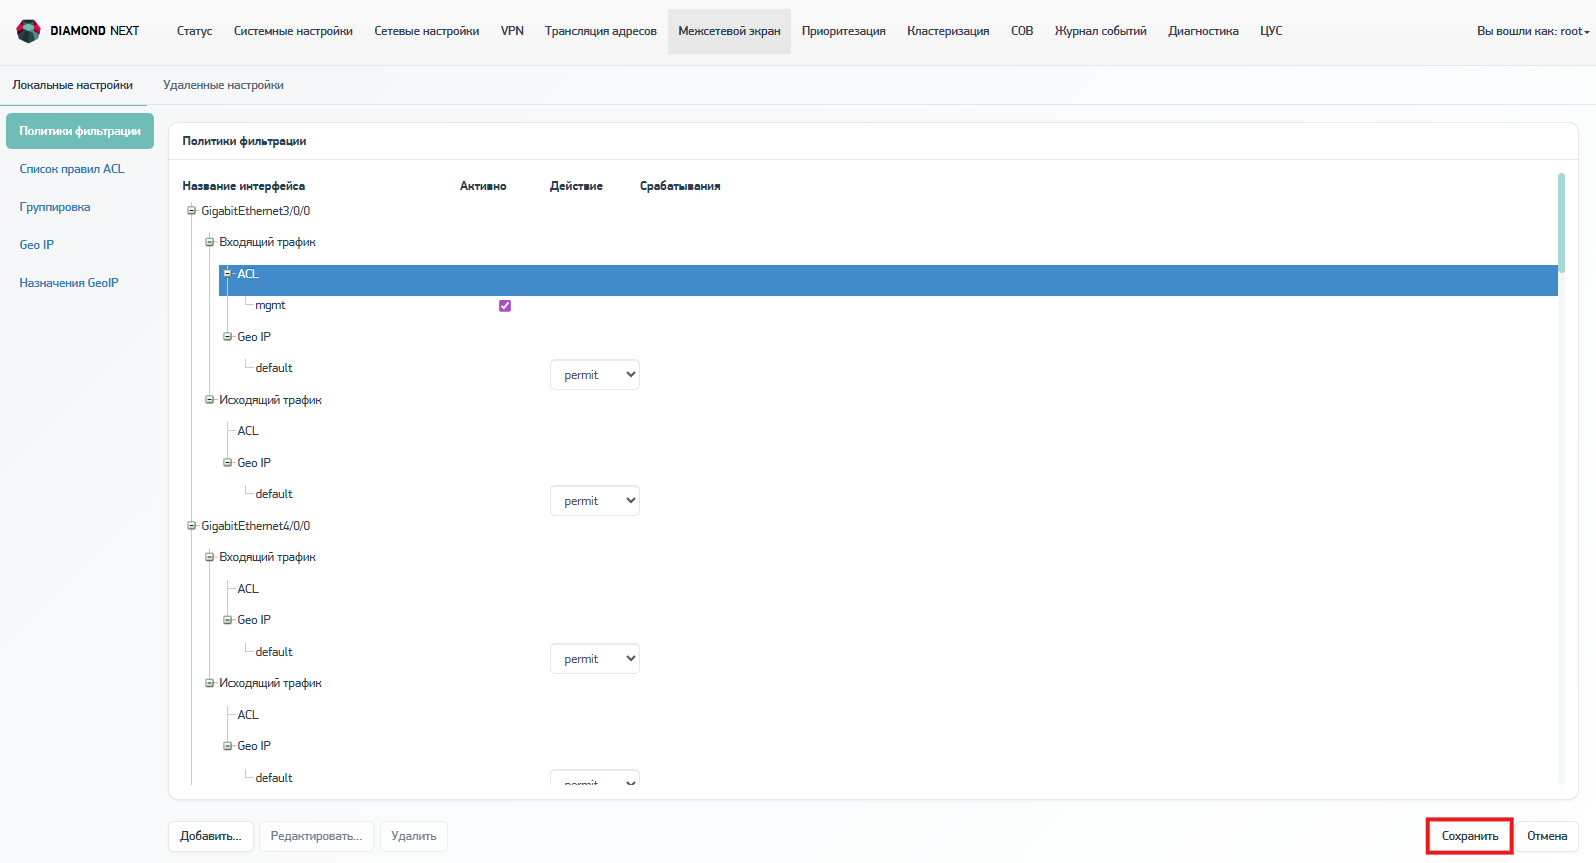Select ACL under GigabitEthernet4/0/0 incoming traffic

pos(248,589)
